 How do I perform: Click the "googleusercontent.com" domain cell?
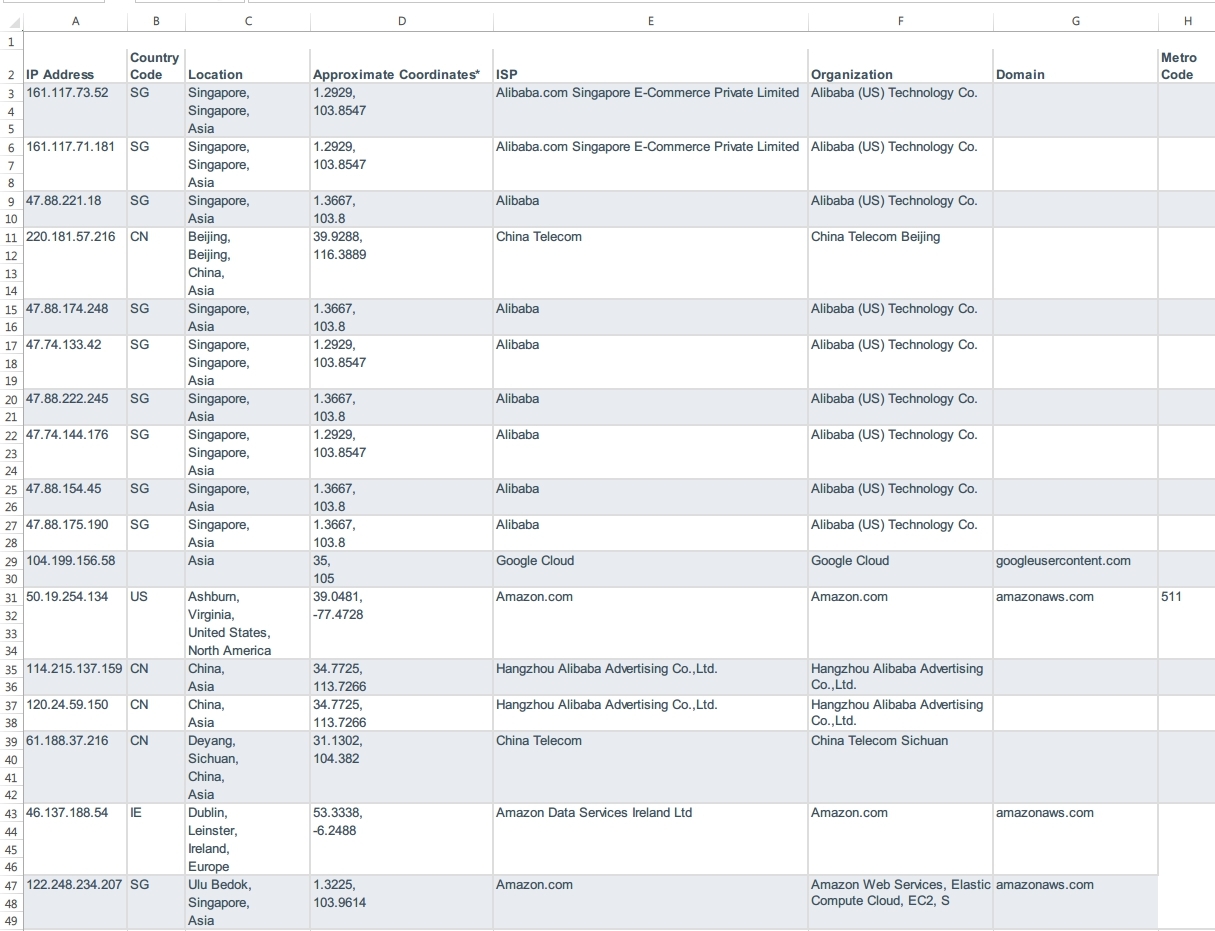pyautogui.click(x=1075, y=569)
